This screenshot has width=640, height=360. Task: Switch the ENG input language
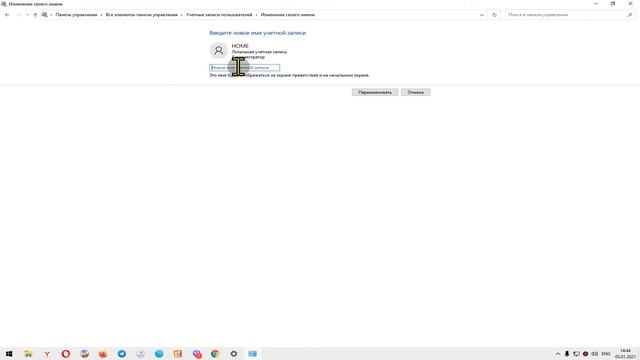click(606, 353)
